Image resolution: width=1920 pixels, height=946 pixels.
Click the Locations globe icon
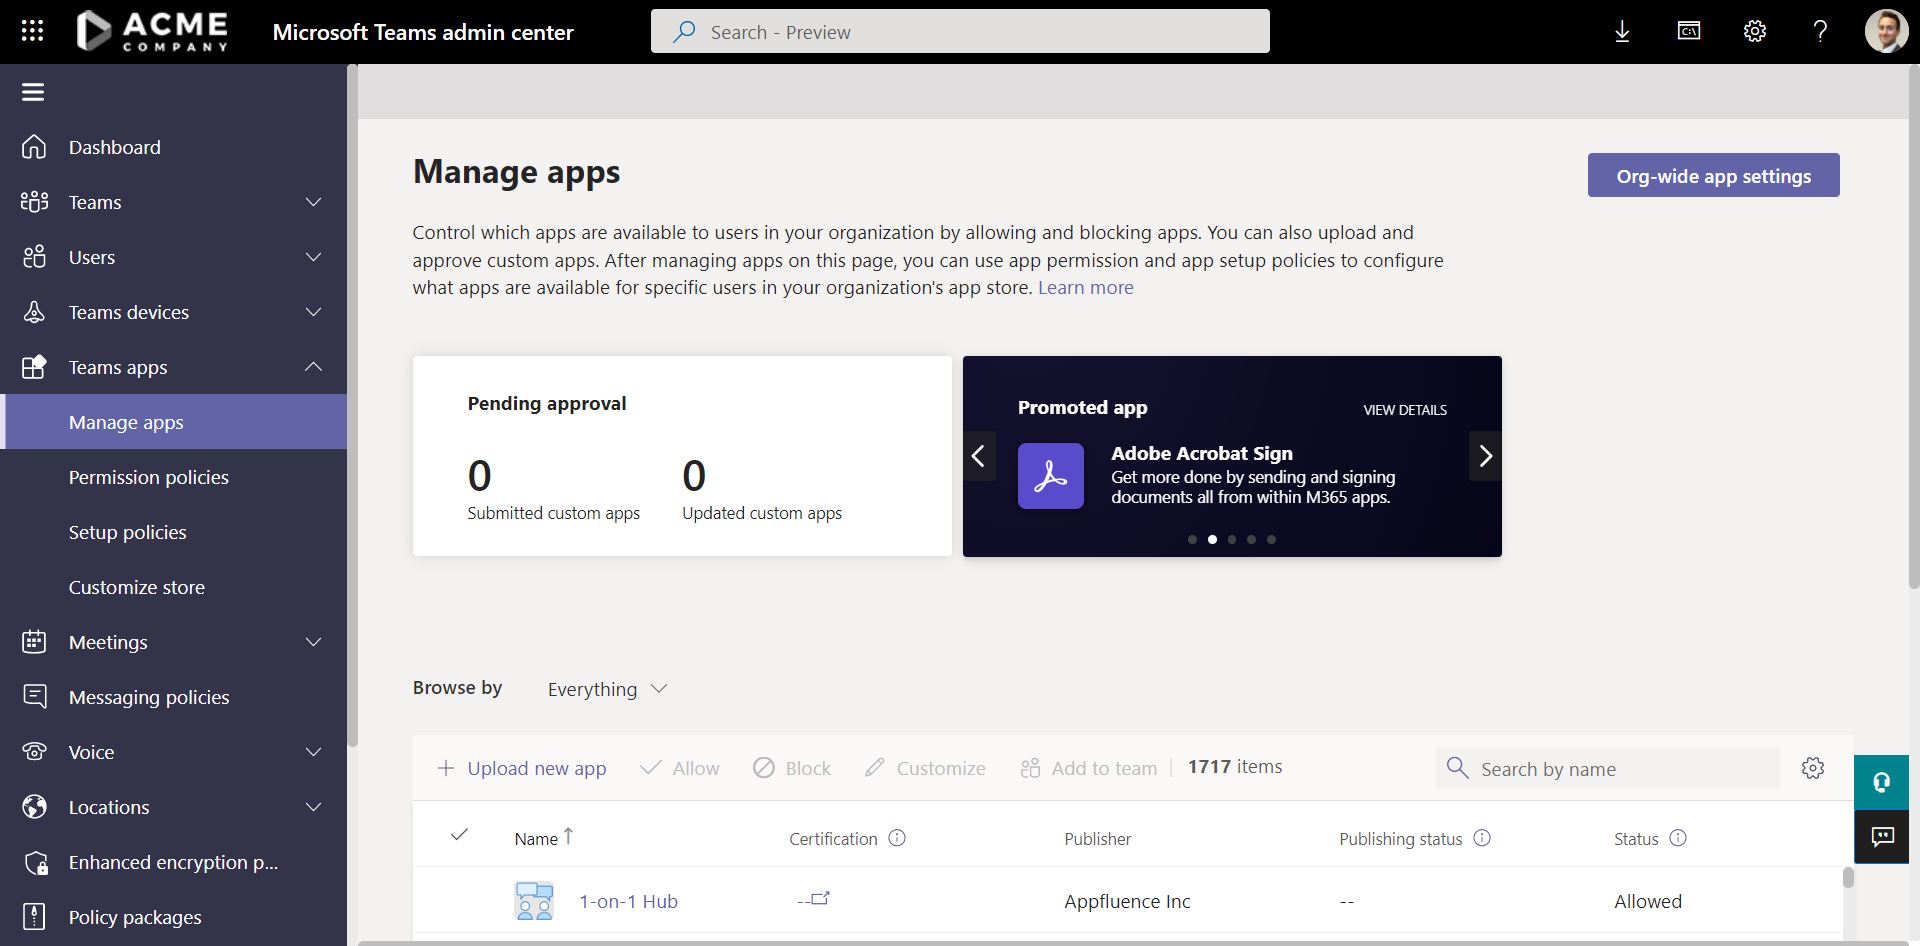coord(34,807)
